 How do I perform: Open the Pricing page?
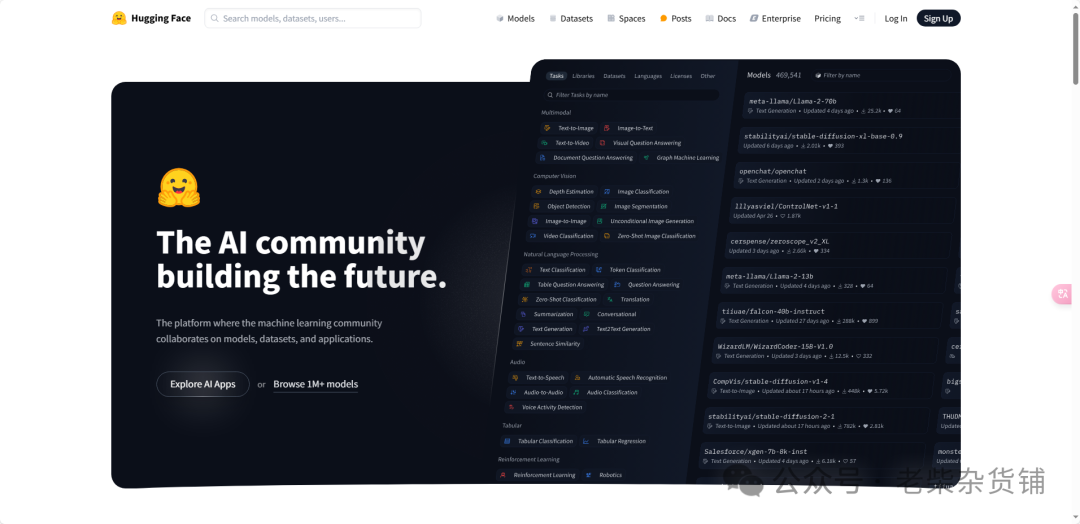pos(827,19)
